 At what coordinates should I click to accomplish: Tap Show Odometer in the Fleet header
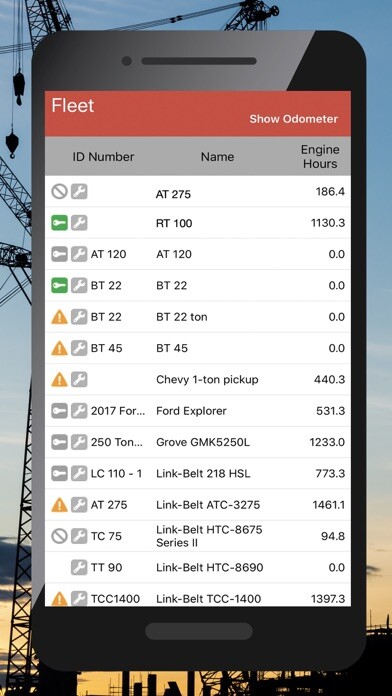point(293,119)
